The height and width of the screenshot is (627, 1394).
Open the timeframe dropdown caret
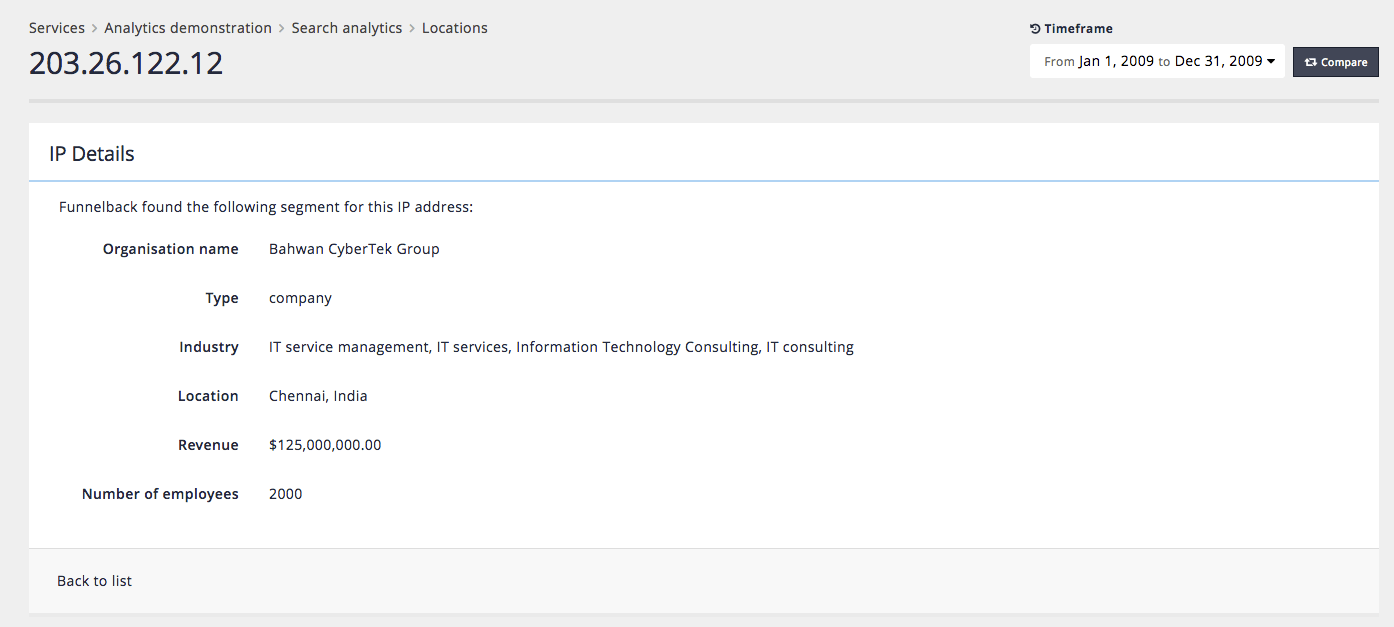pyautogui.click(x=1271, y=62)
